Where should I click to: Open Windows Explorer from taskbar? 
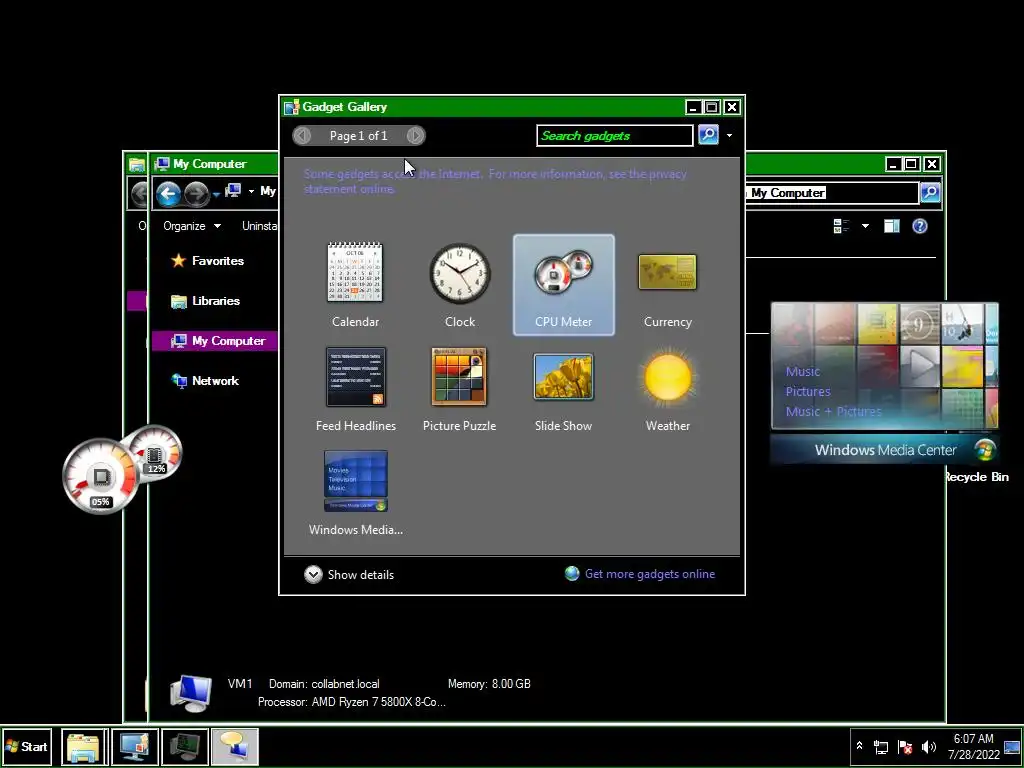click(x=84, y=746)
